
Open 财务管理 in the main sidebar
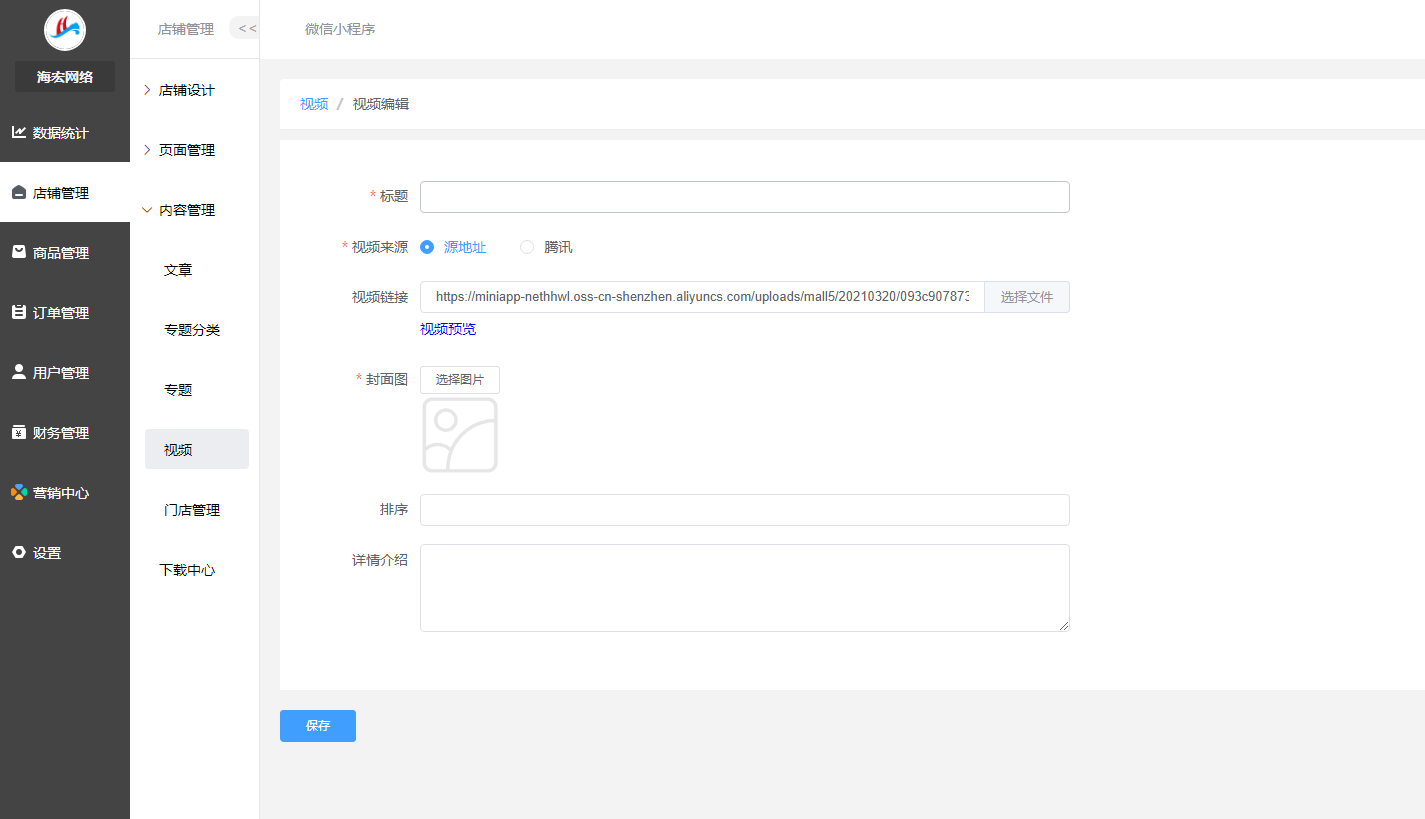pyautogui.click(x=65, y=432)
